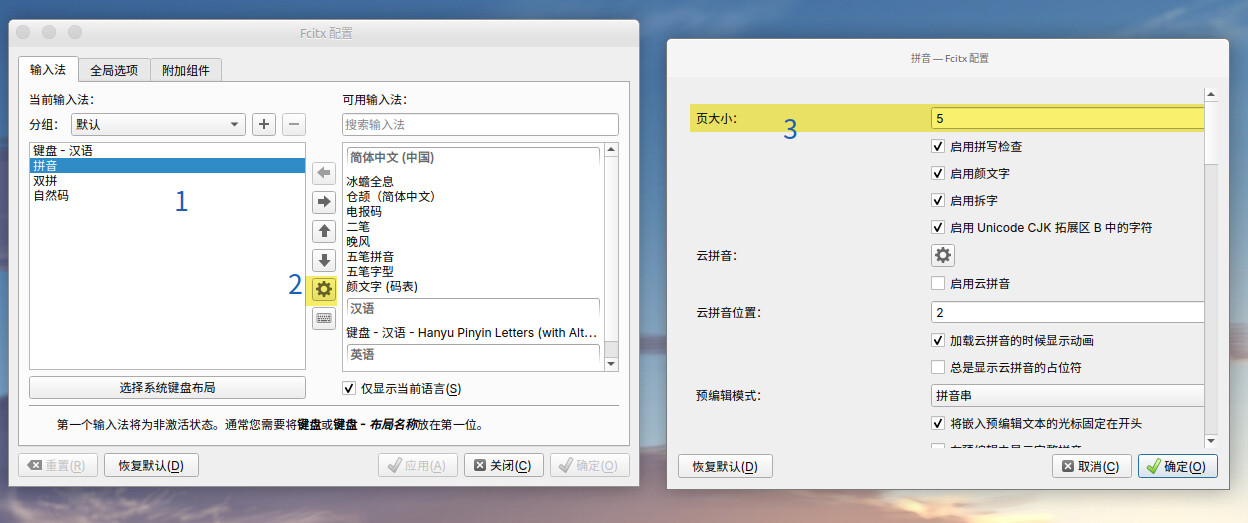The image size is (1248, 523).
Task: Select 键盘 - 汉语 in current input methods
Action: [167, 150]
